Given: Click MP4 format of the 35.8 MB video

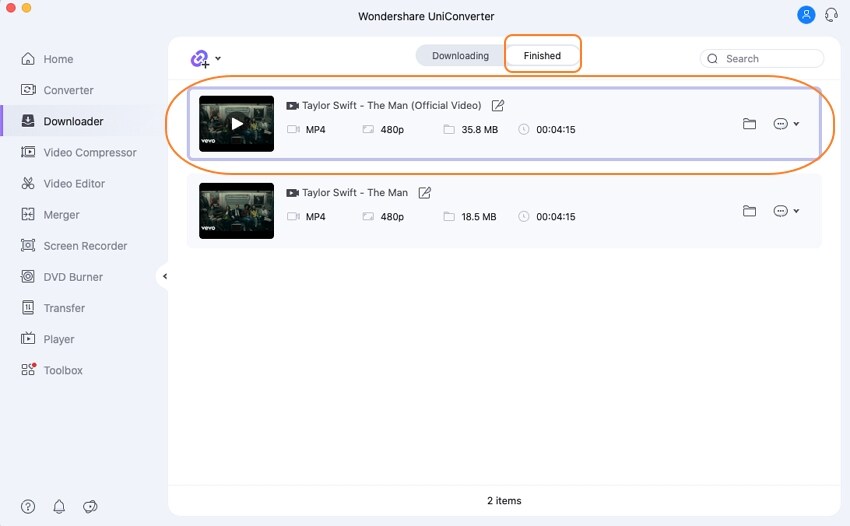Looking at the screenshot, I should point(315,130).
